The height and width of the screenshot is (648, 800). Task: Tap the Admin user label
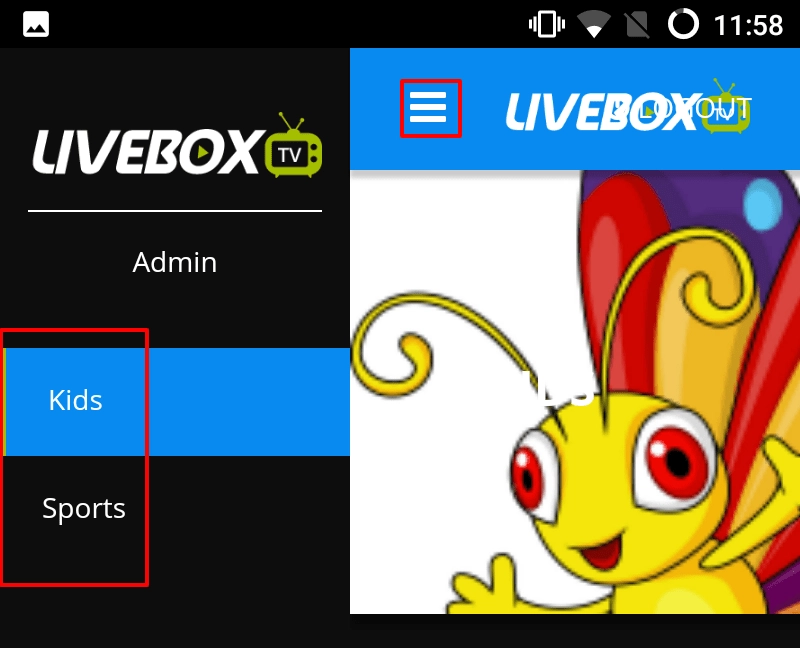coord(174,262)
